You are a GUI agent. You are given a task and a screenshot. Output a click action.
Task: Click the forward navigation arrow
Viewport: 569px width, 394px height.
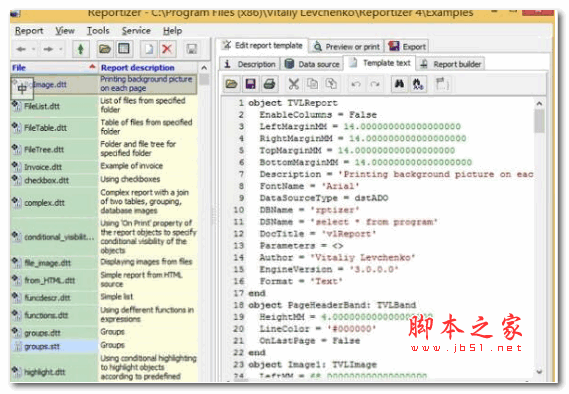(x=48, y=49)
